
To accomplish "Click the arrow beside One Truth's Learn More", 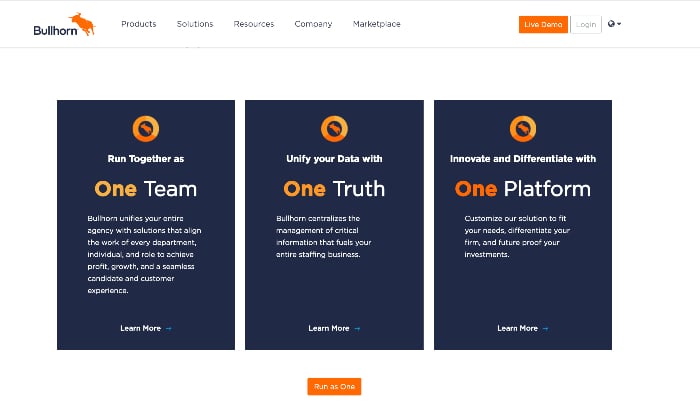I will click(x=357, y=329).
